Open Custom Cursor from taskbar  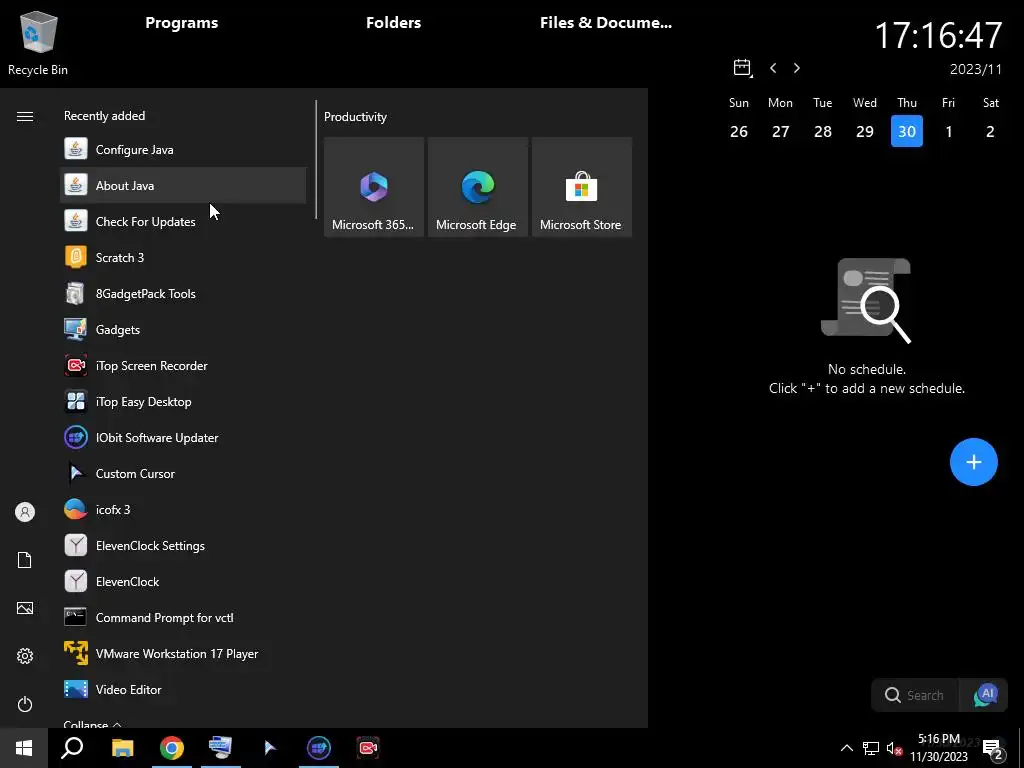click(270, 748)
